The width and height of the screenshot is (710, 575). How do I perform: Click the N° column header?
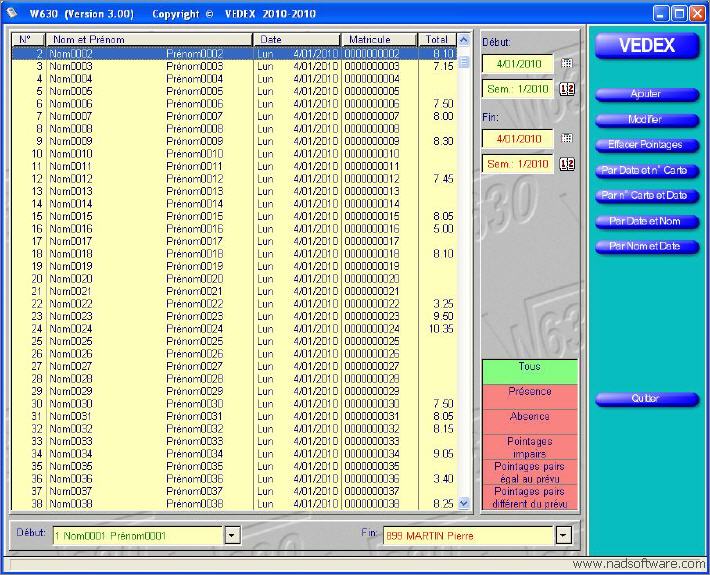tap(28, 39)
